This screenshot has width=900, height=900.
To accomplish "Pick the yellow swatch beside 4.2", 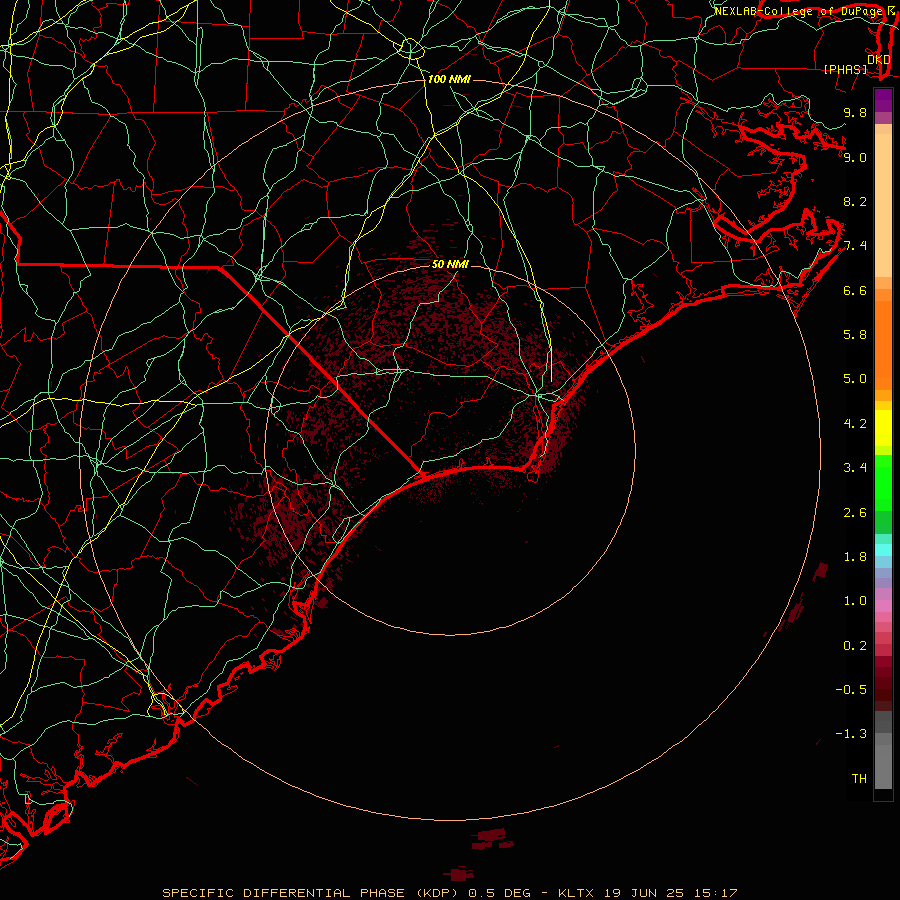I will [883, 428].
